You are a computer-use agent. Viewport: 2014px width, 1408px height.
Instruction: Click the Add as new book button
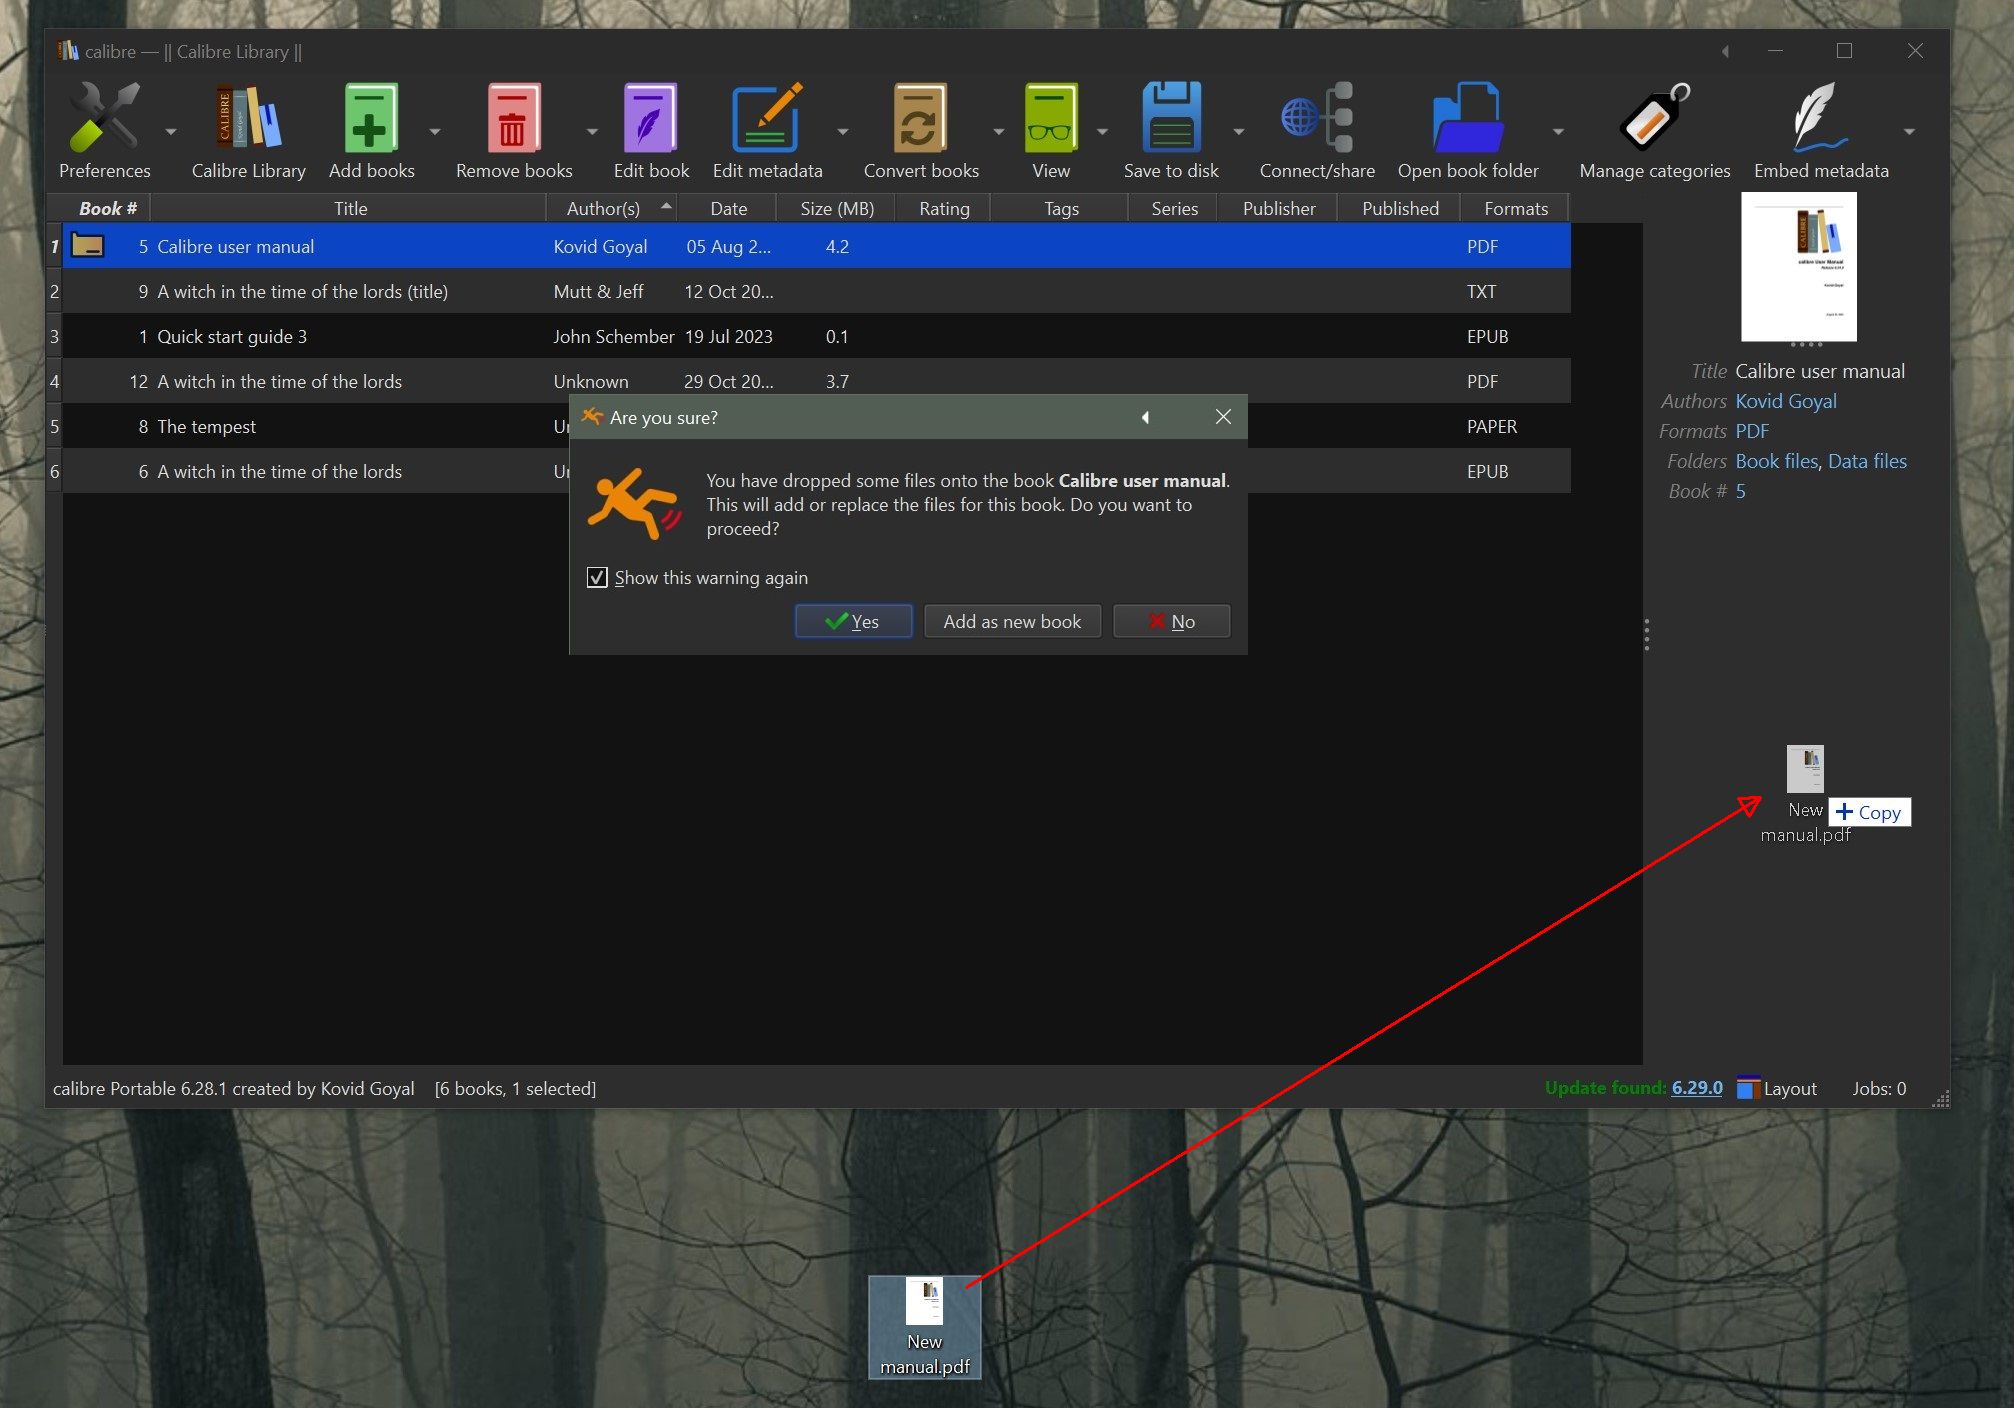[1012, 621]
